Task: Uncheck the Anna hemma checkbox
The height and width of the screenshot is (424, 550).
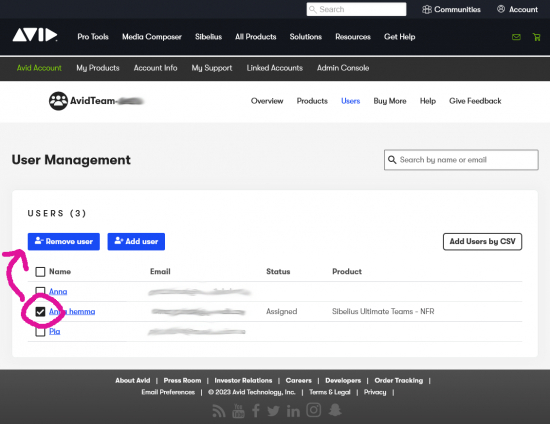Action: tap(40, 311)
